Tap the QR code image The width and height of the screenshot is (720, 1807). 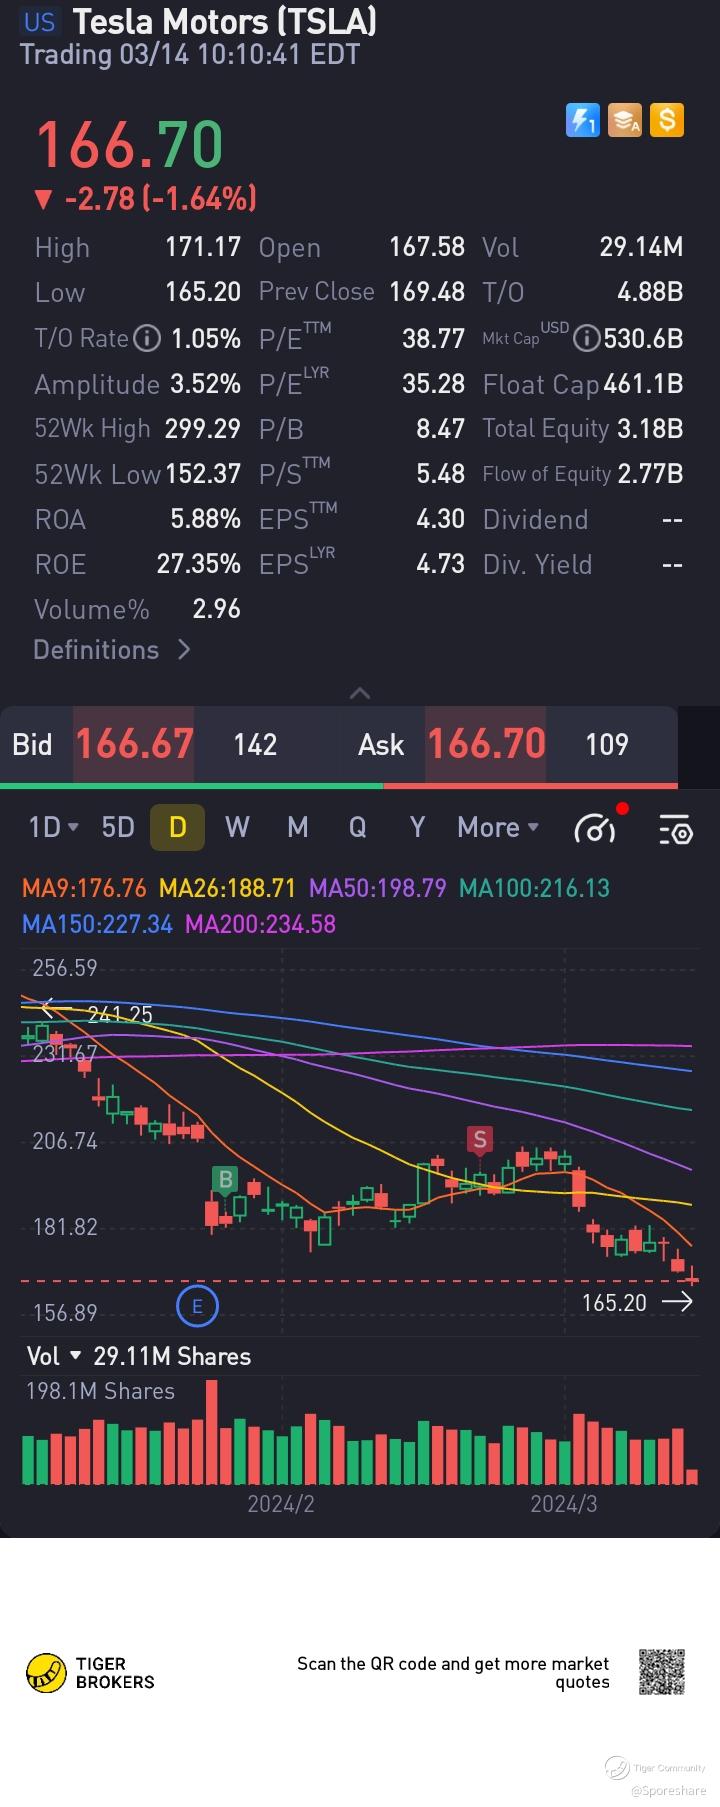[662, 1672]
